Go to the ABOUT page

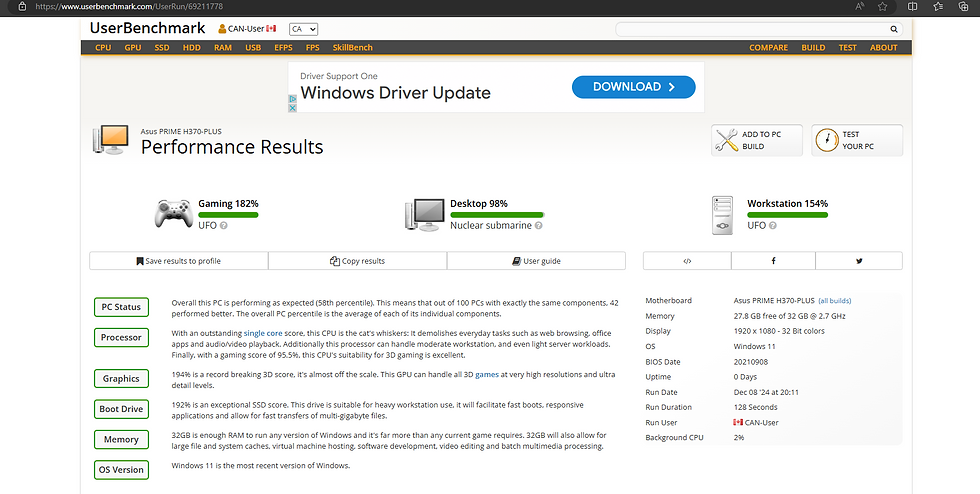click(x=883, y=48)
